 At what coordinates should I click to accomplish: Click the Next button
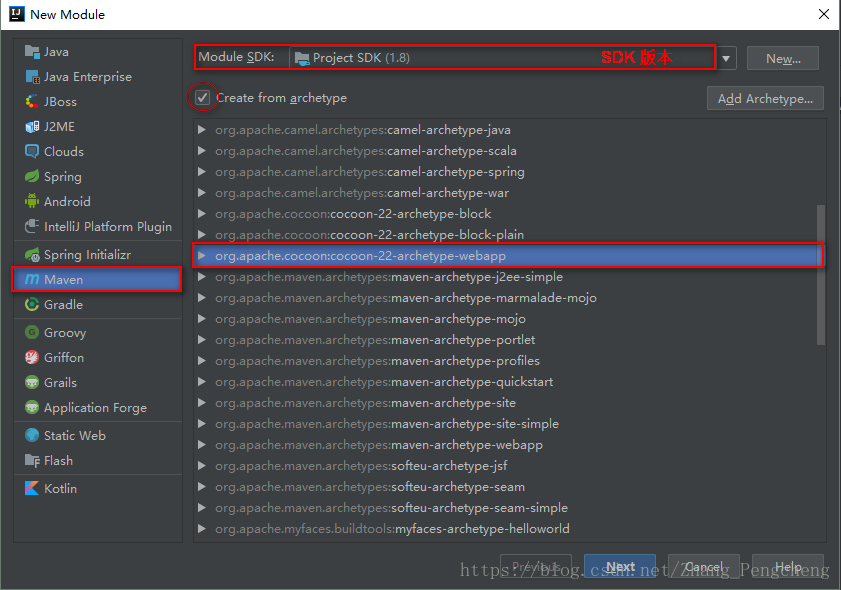(620, 566)
